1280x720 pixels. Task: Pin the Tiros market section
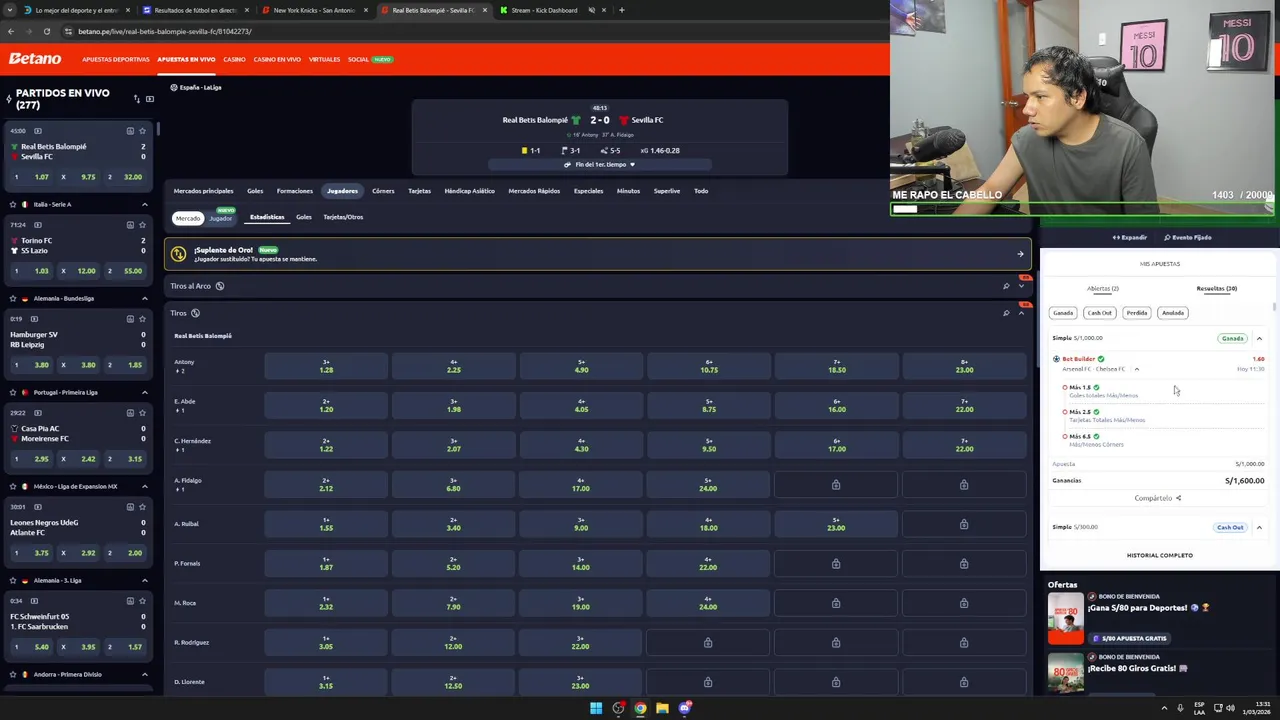pyautogui.click(x=1006, y=313)
